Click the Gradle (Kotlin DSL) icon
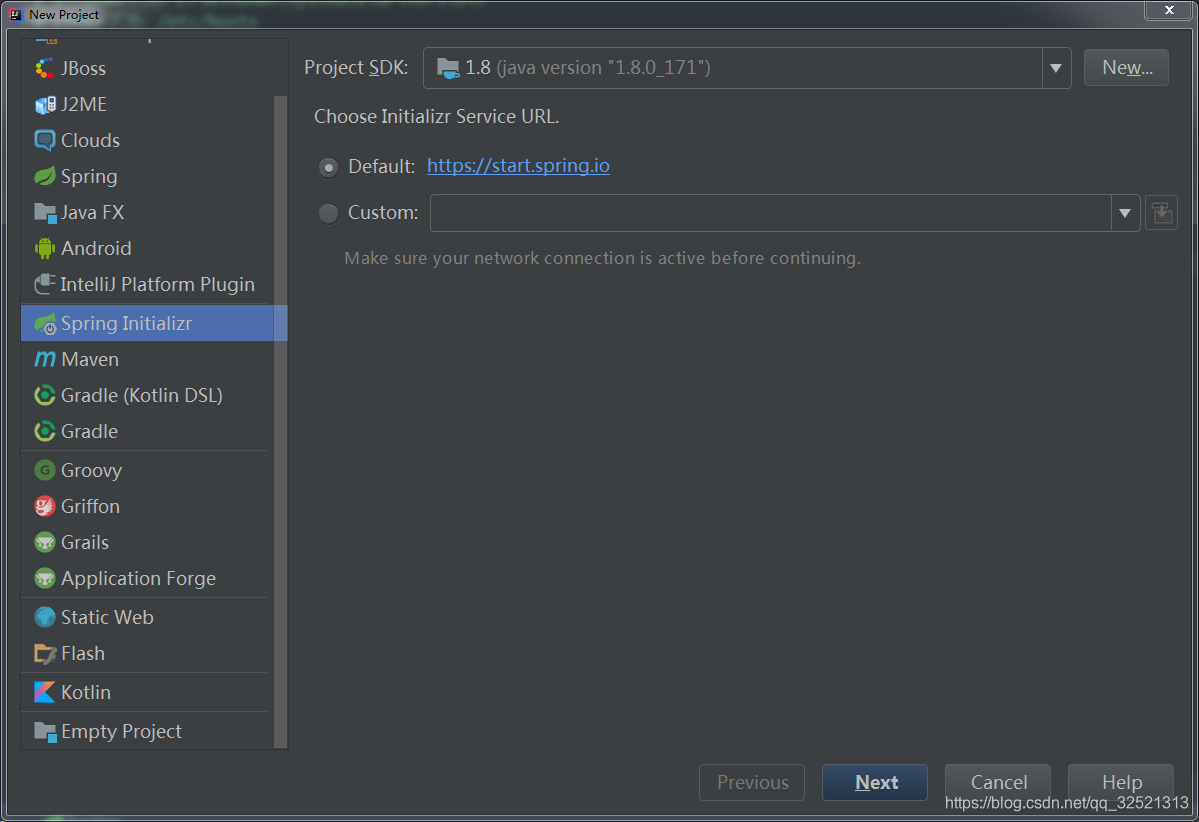Viewport: 1199px width, 822px height. [44, 395]
